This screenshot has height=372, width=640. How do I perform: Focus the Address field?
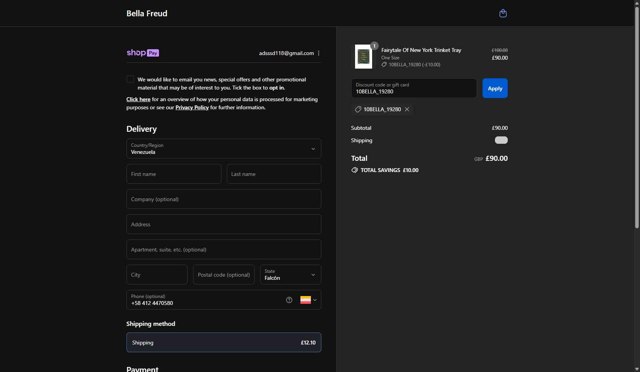[x=224, y=225]
